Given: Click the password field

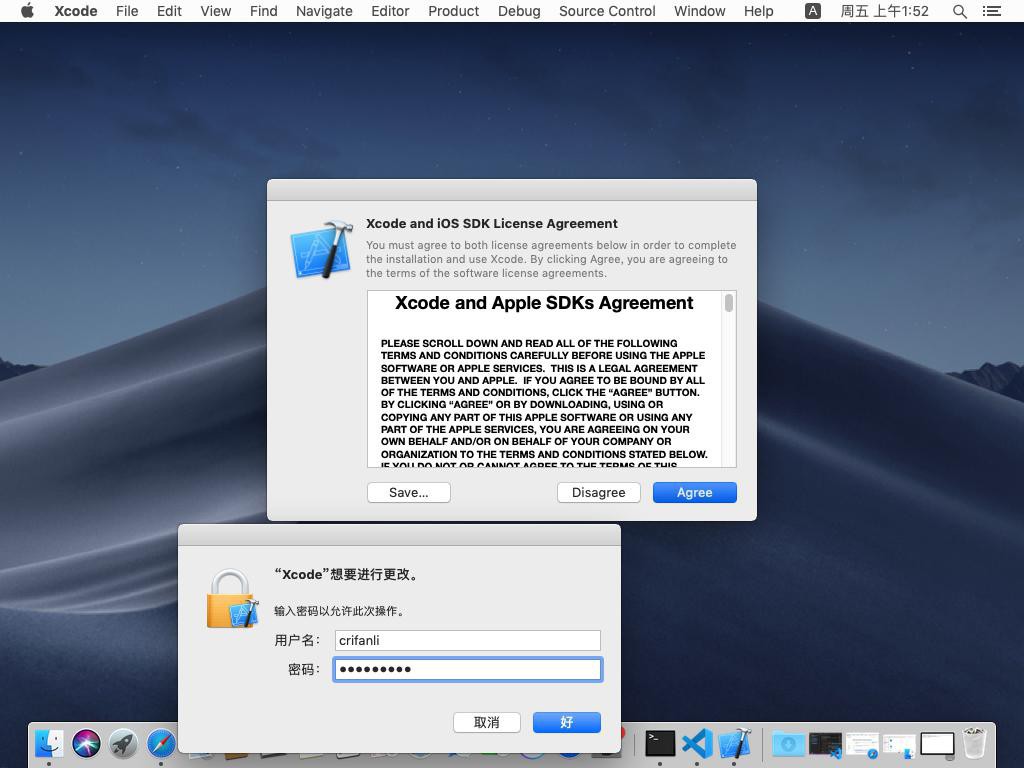Looking at the screenshot, I should click(468, 669).
